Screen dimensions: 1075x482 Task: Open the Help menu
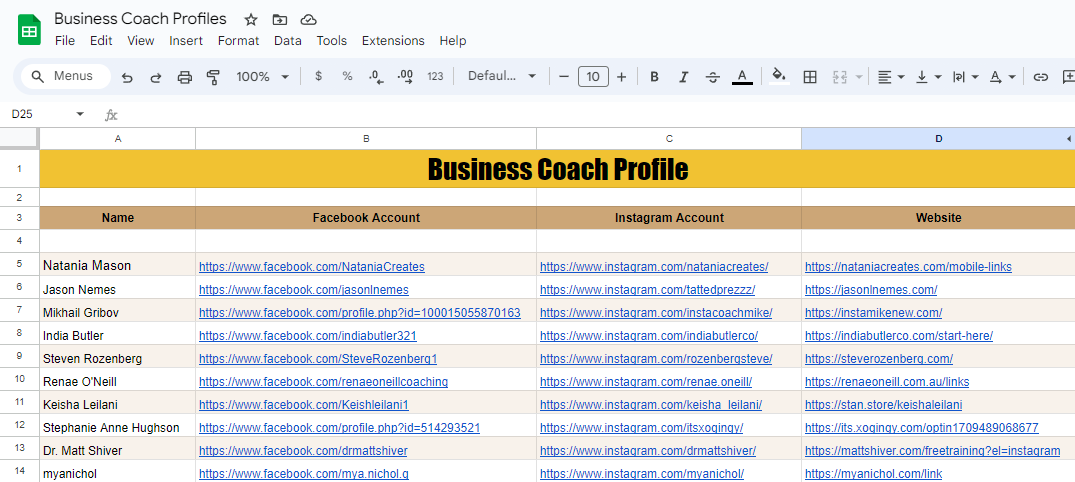(453, 41)
